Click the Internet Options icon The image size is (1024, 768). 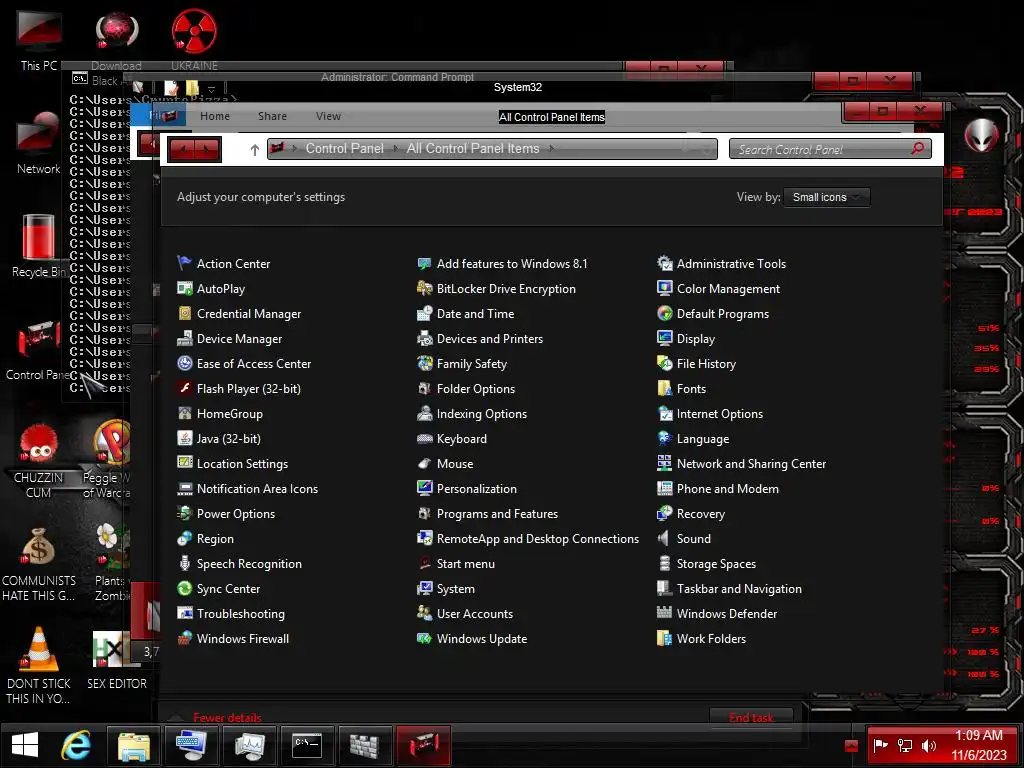tap(665, 413)
